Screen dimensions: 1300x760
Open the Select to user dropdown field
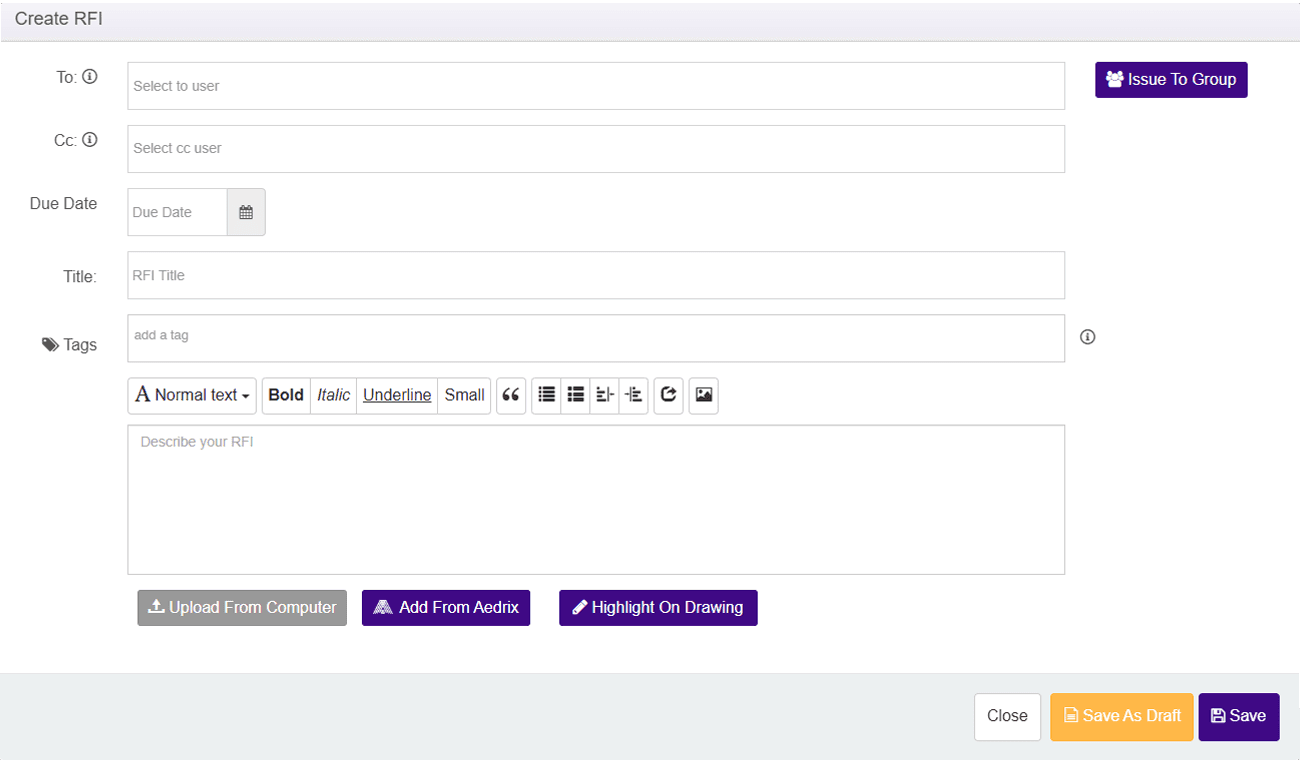click(x=595, y=86)
